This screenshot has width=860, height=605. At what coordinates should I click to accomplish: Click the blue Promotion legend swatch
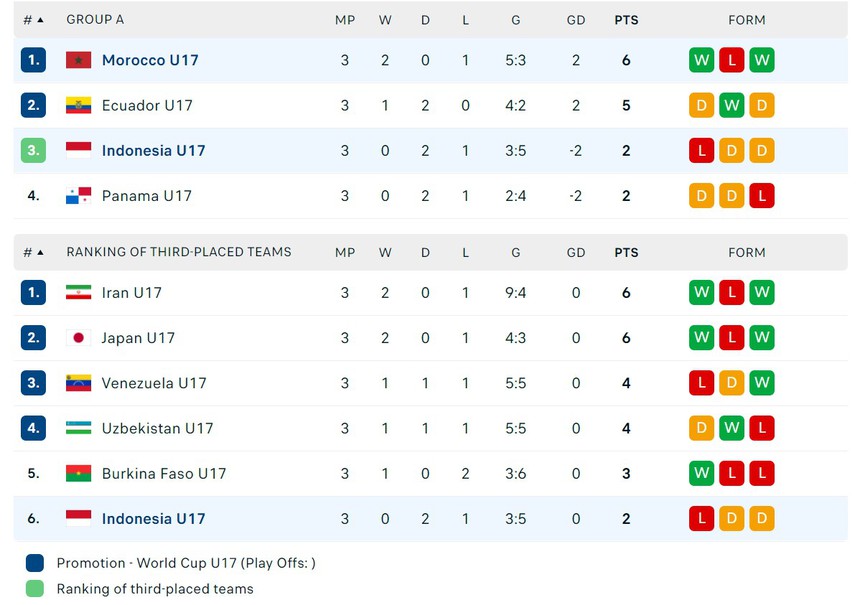point(33,563)
